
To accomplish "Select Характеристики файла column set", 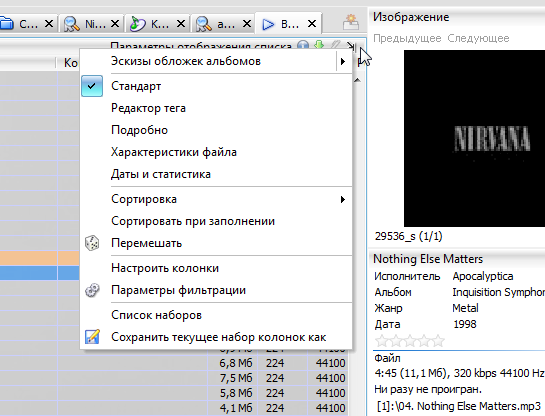I will point(216,152).
